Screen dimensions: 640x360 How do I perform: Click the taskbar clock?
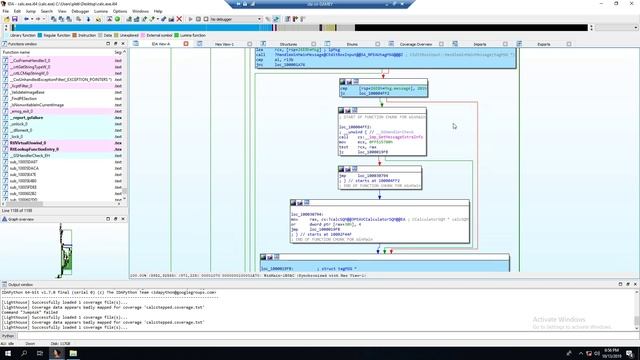pos(611,353)
